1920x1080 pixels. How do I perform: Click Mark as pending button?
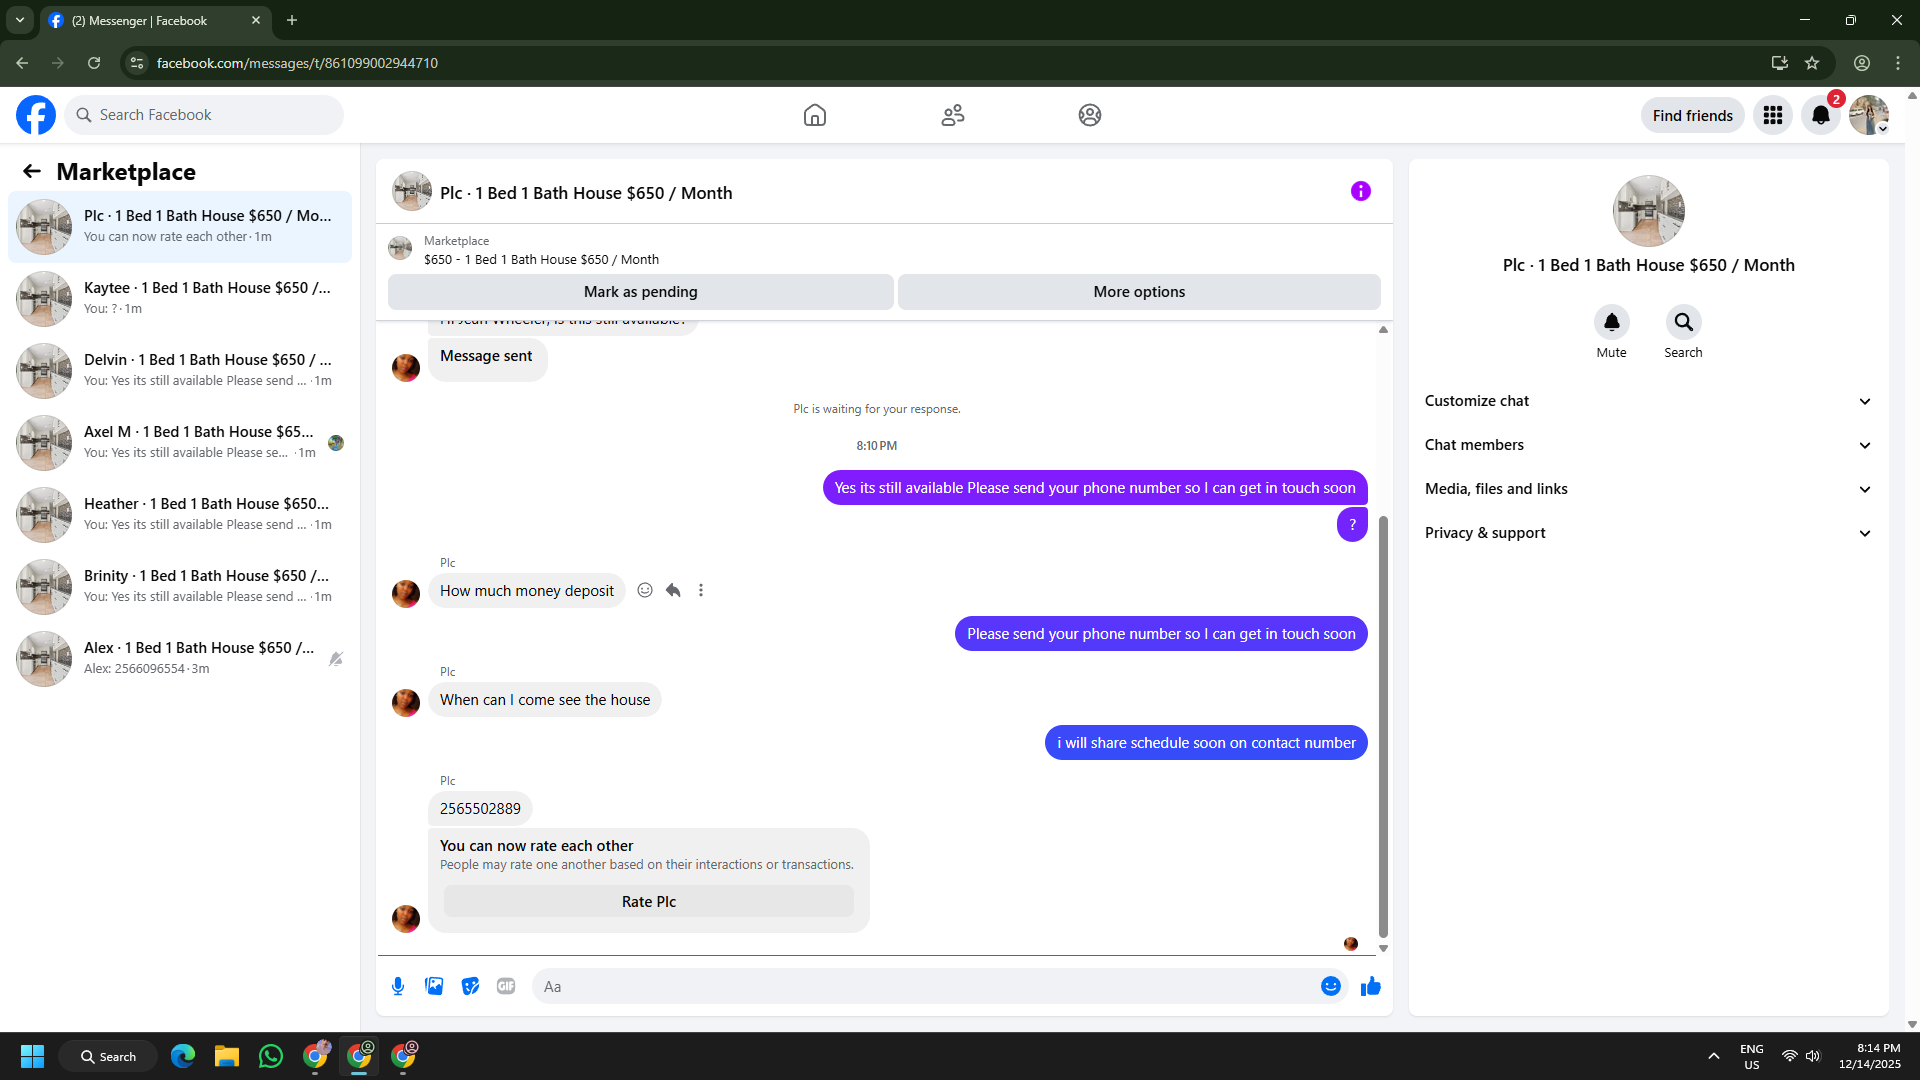pos(640,292)
